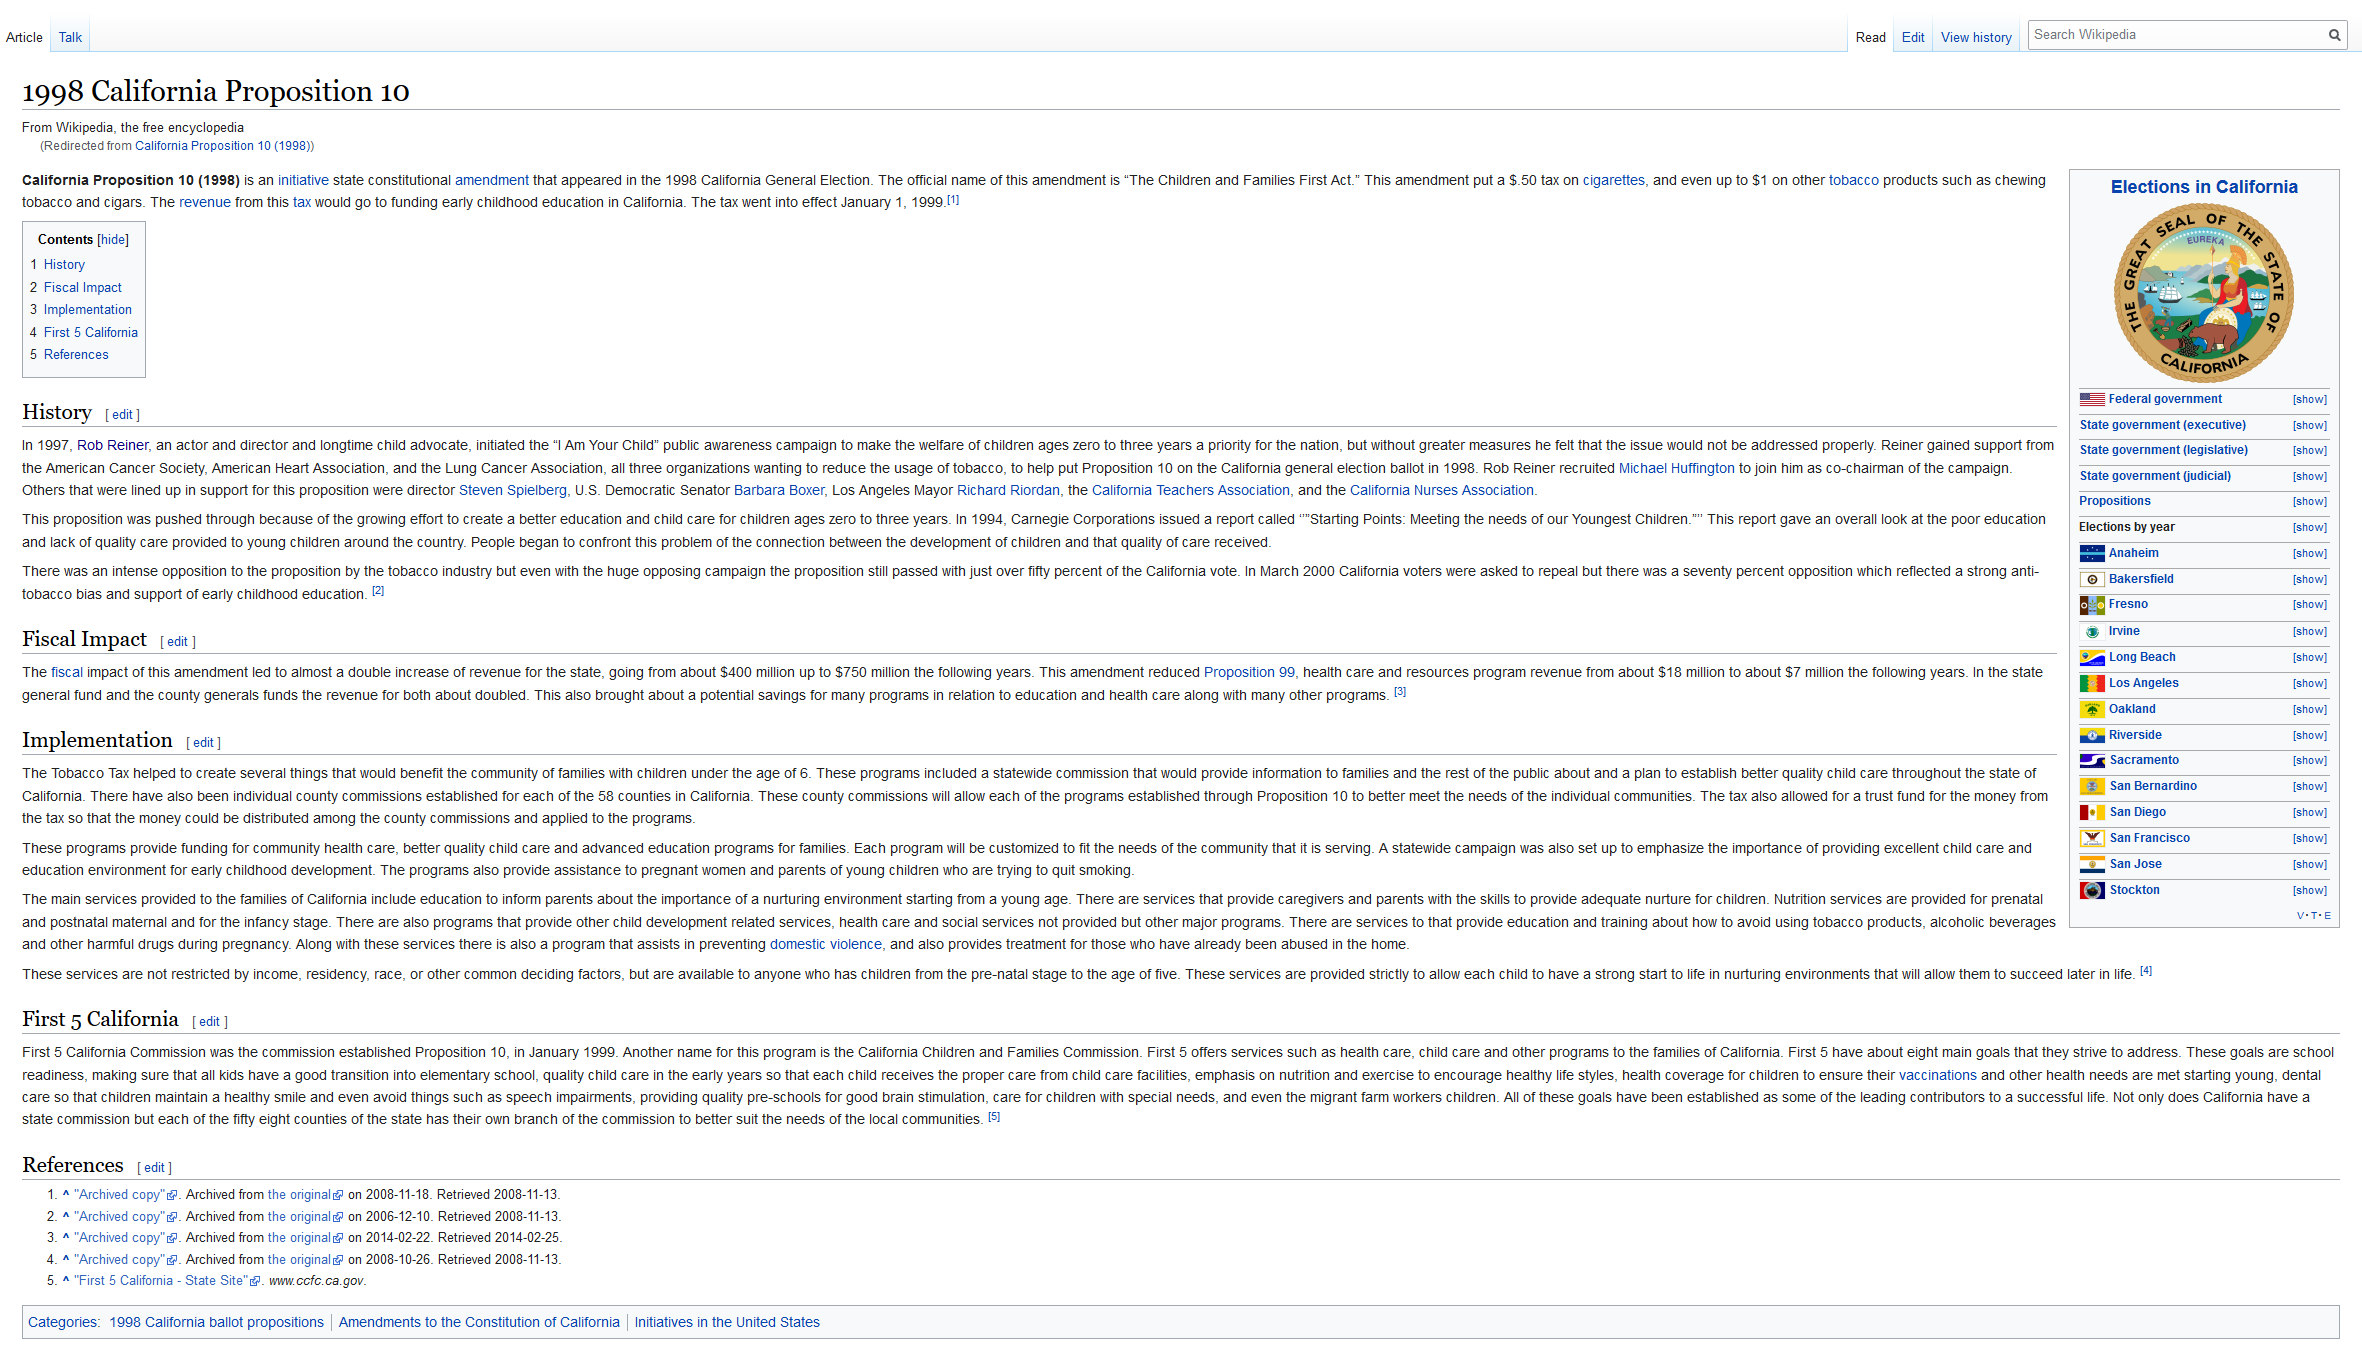Image resolution: width=2362 pixels, height=1355 pixels.
Task: Expand the Stockton elections list
Action: pyautogui.click(x=2310, y=891)
